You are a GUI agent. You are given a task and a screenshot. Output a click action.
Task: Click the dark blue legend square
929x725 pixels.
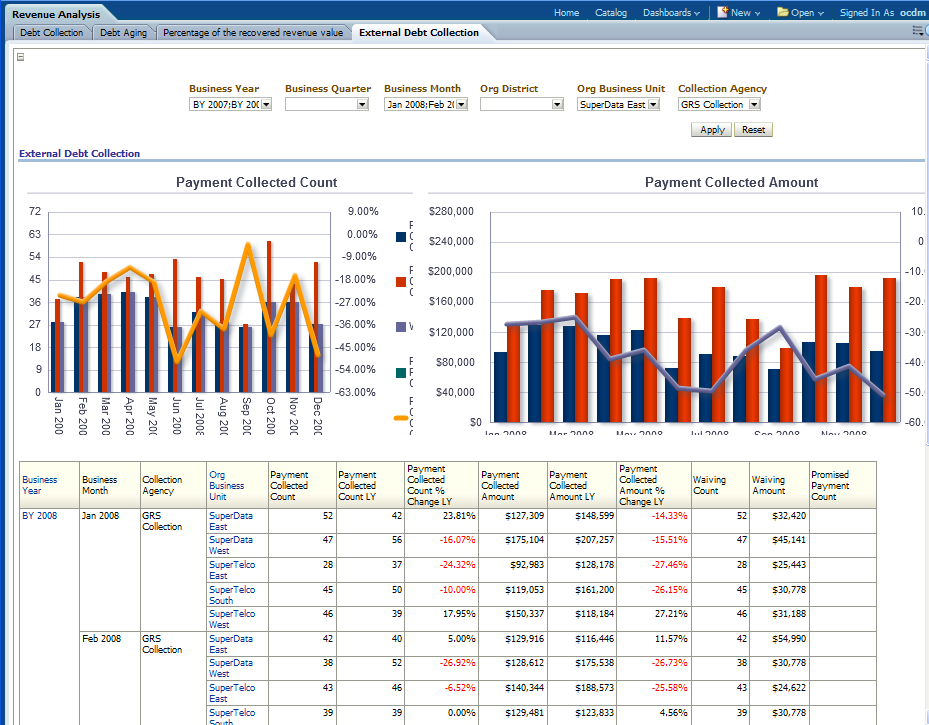pyautogui.click(x=401, y=237)
